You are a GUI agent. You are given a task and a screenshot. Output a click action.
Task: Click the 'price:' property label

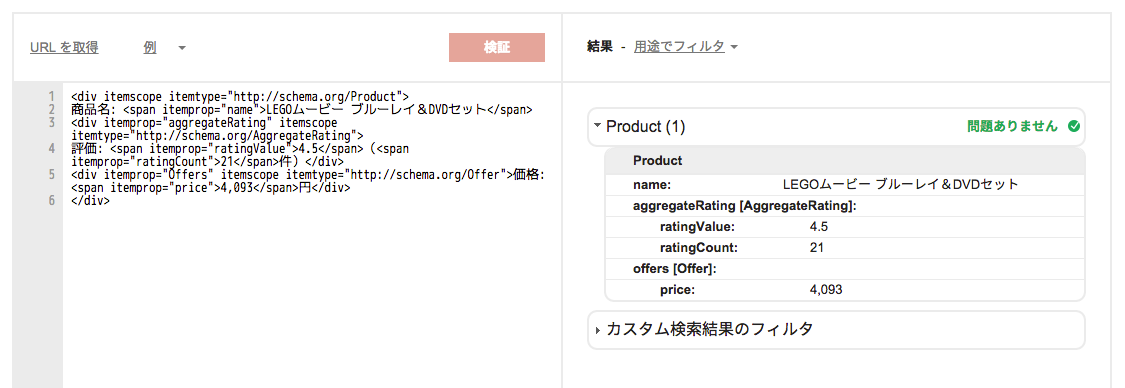tap(678, 290)
